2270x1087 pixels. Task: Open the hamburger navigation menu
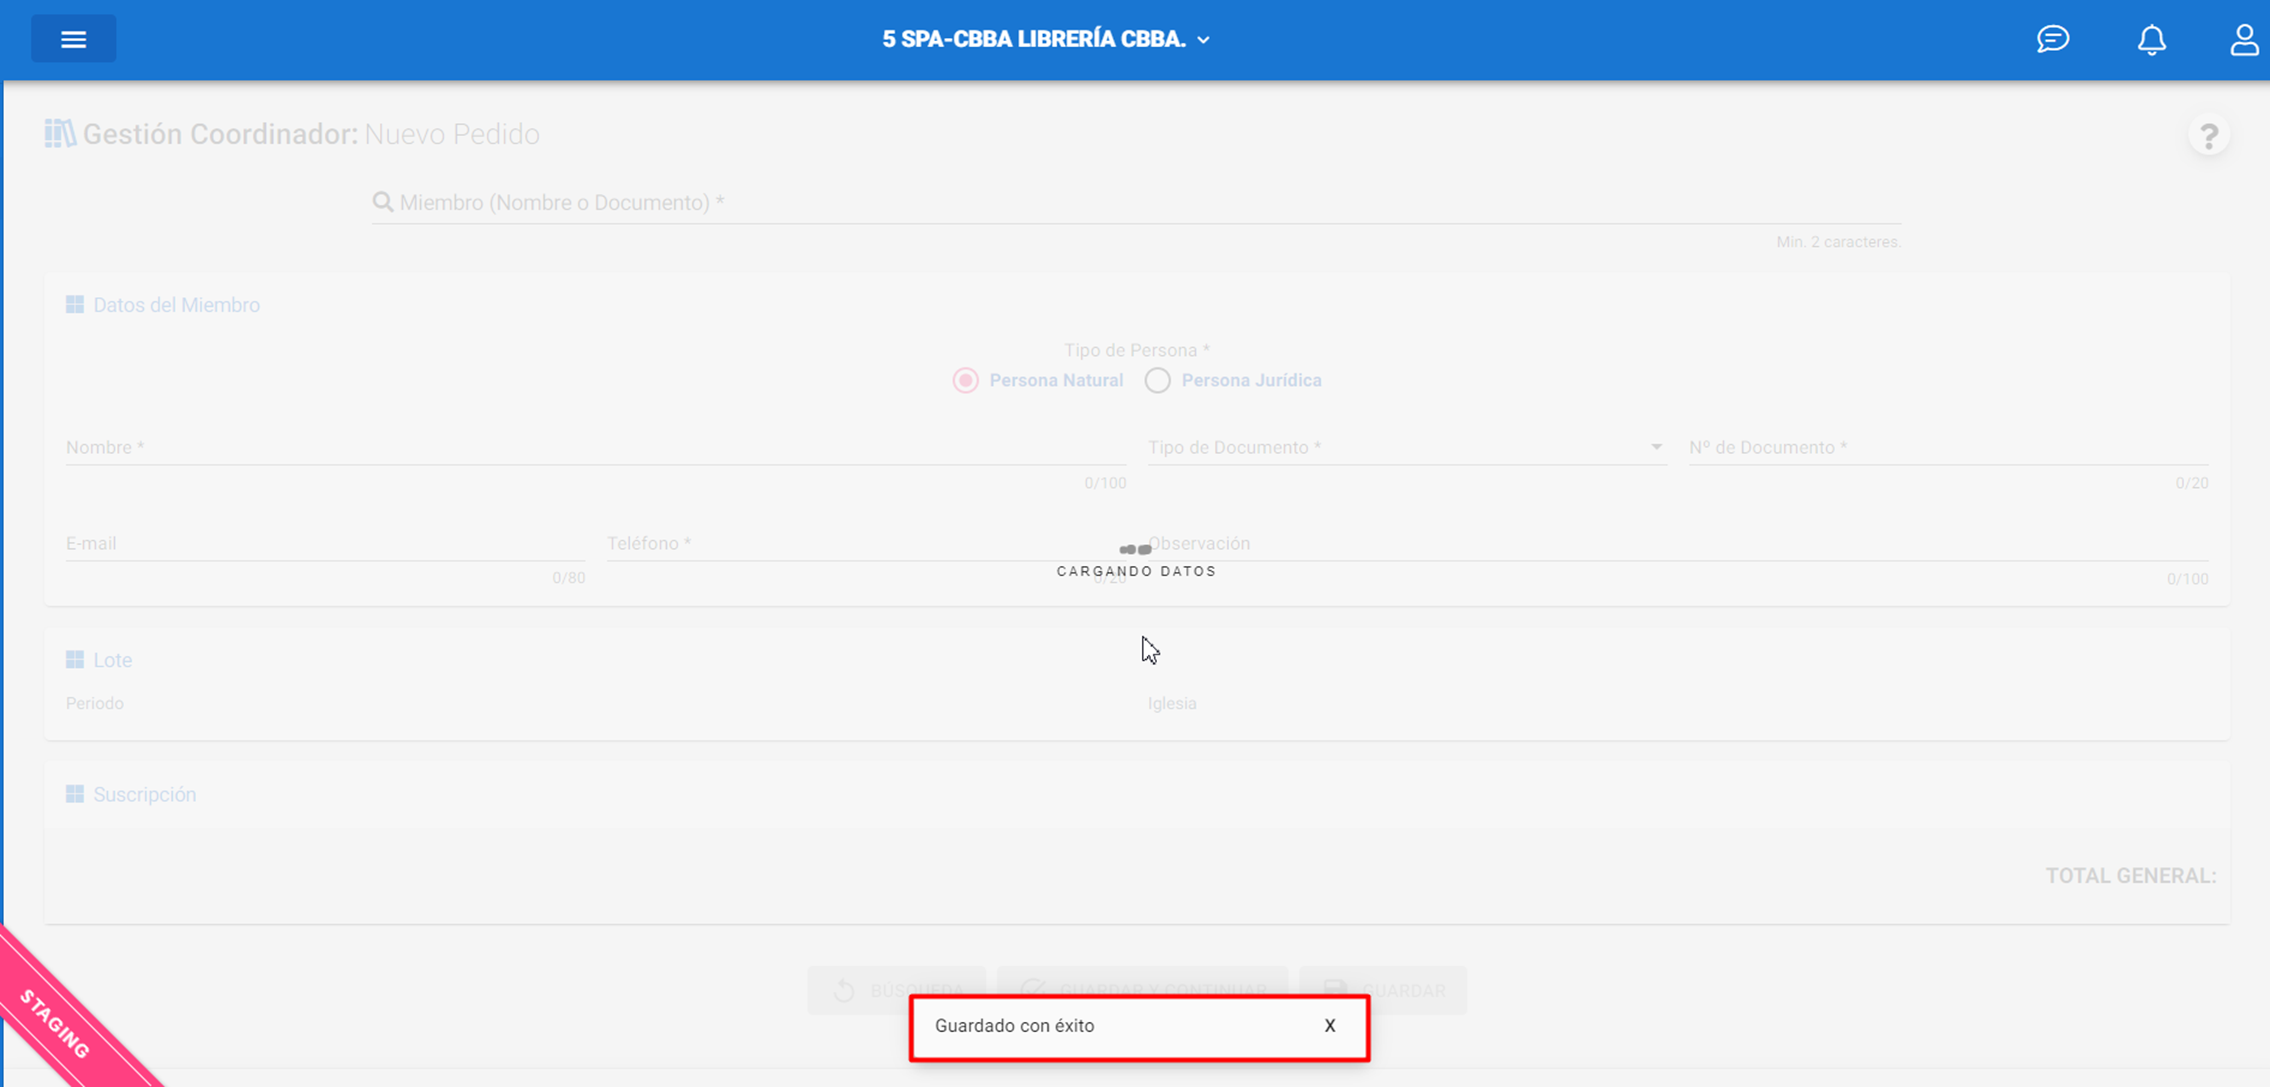pos(73,39)
